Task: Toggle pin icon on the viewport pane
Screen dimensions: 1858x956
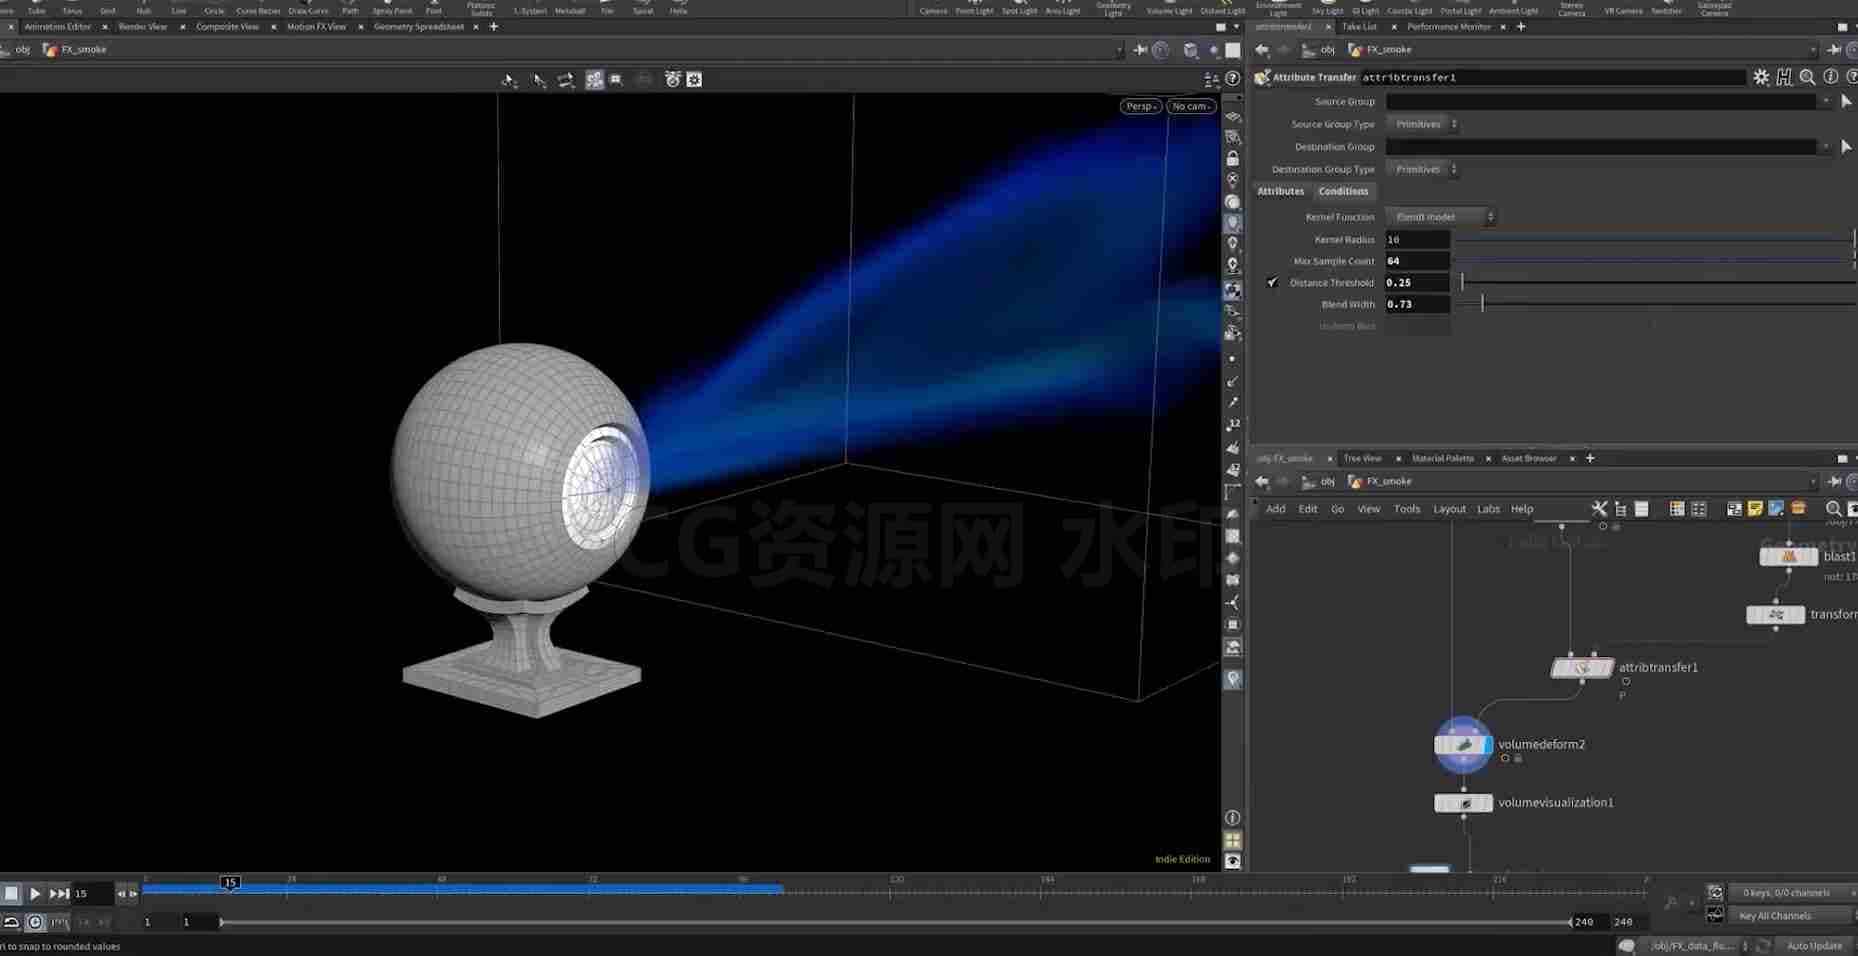Action: [1140, 49]
